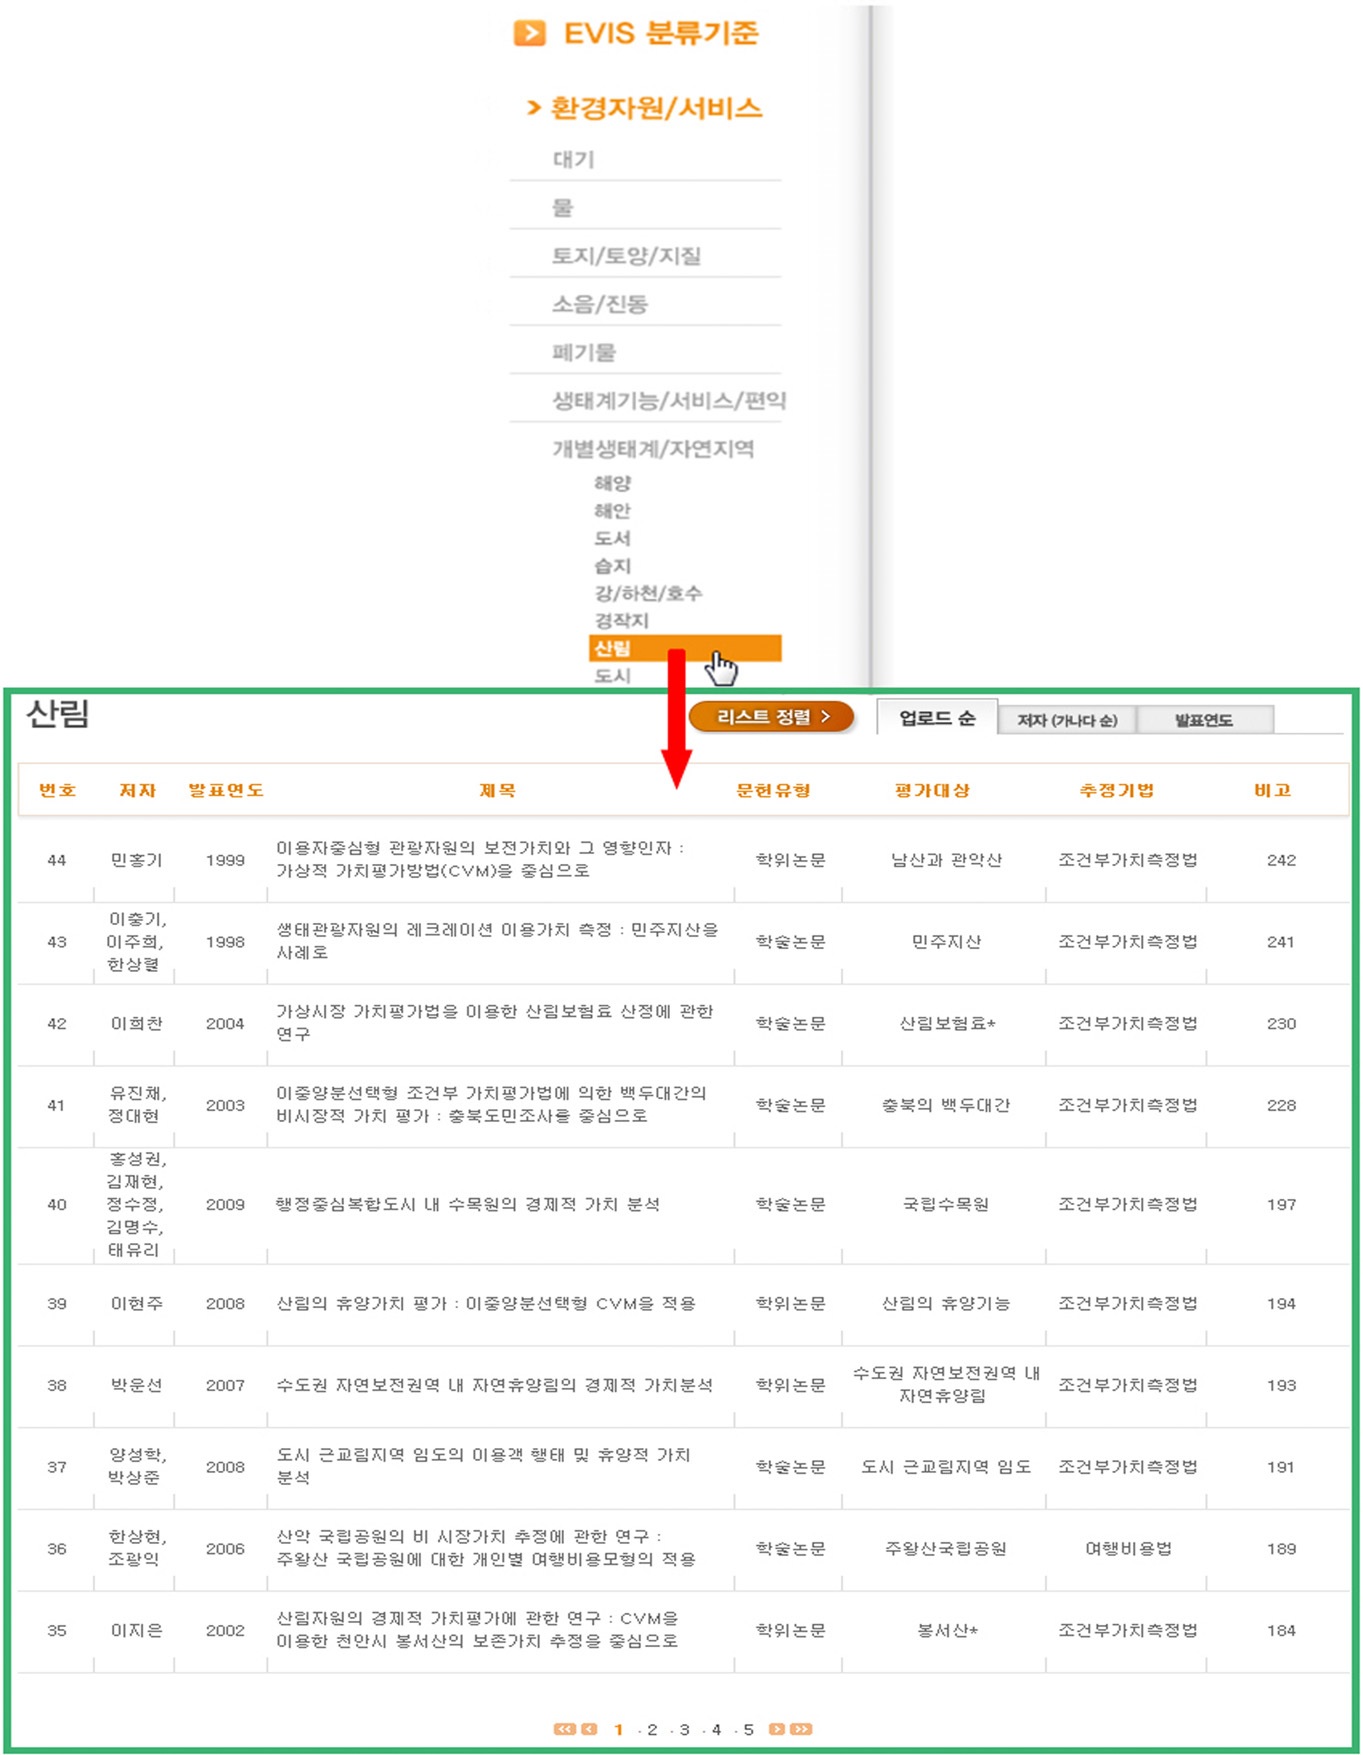
Task: Switch to the 저자 (가나다 순) tab
Action: click(1067, 720)
